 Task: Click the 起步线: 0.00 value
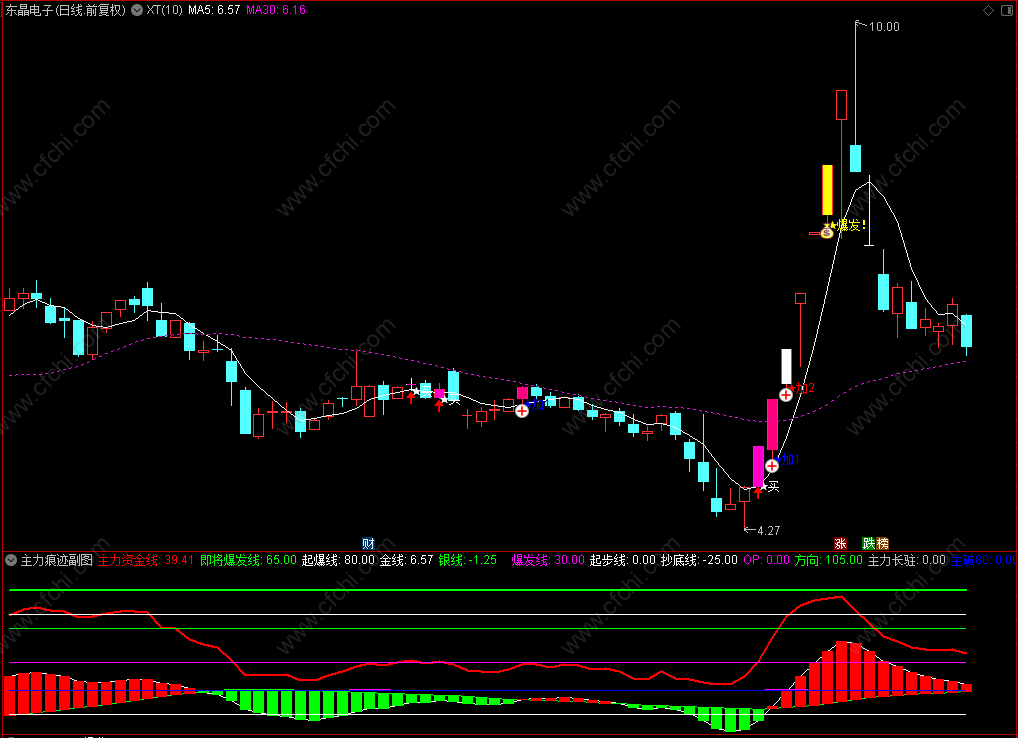tap(623, 560)
